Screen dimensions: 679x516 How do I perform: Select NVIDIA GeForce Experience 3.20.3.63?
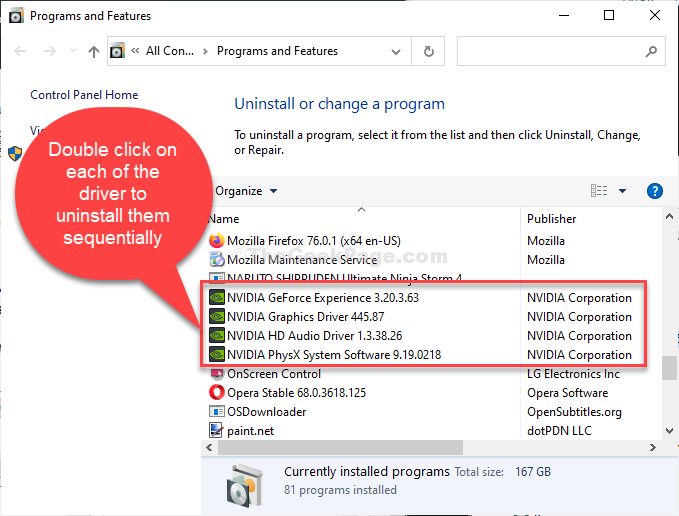[x=323, y=298]
